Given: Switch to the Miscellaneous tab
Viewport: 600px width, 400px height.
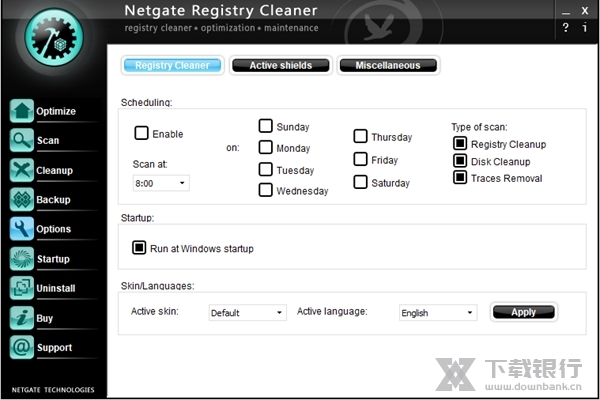Looking at the screenshot, I should click(388, 65).
